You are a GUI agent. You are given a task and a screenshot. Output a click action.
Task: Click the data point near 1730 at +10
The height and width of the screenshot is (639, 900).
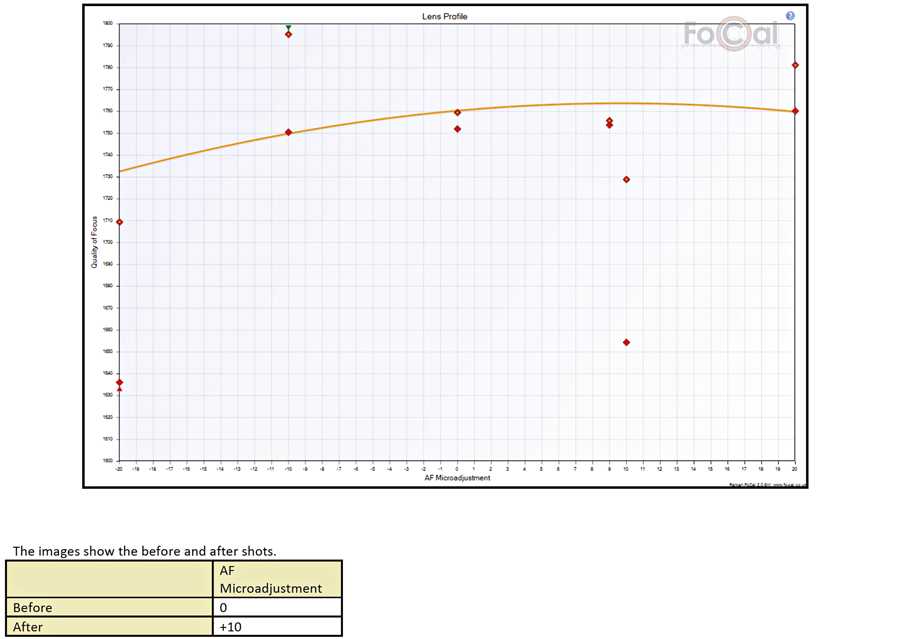626,179
